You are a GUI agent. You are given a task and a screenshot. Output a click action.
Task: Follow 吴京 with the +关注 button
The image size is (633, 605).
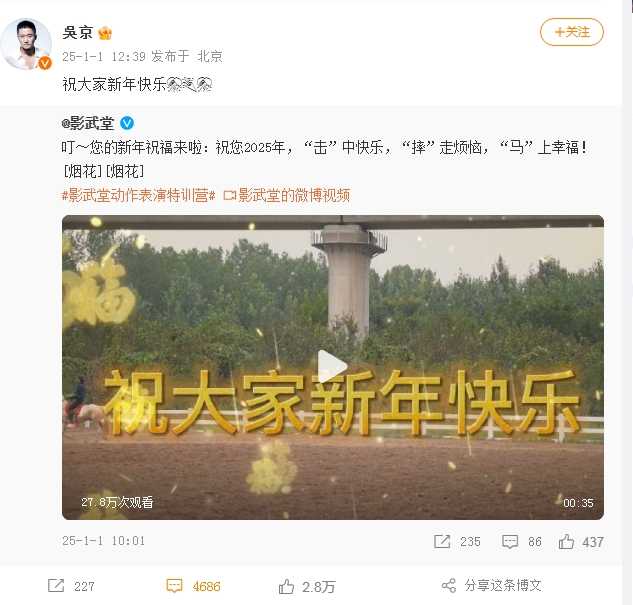(572, 32)
